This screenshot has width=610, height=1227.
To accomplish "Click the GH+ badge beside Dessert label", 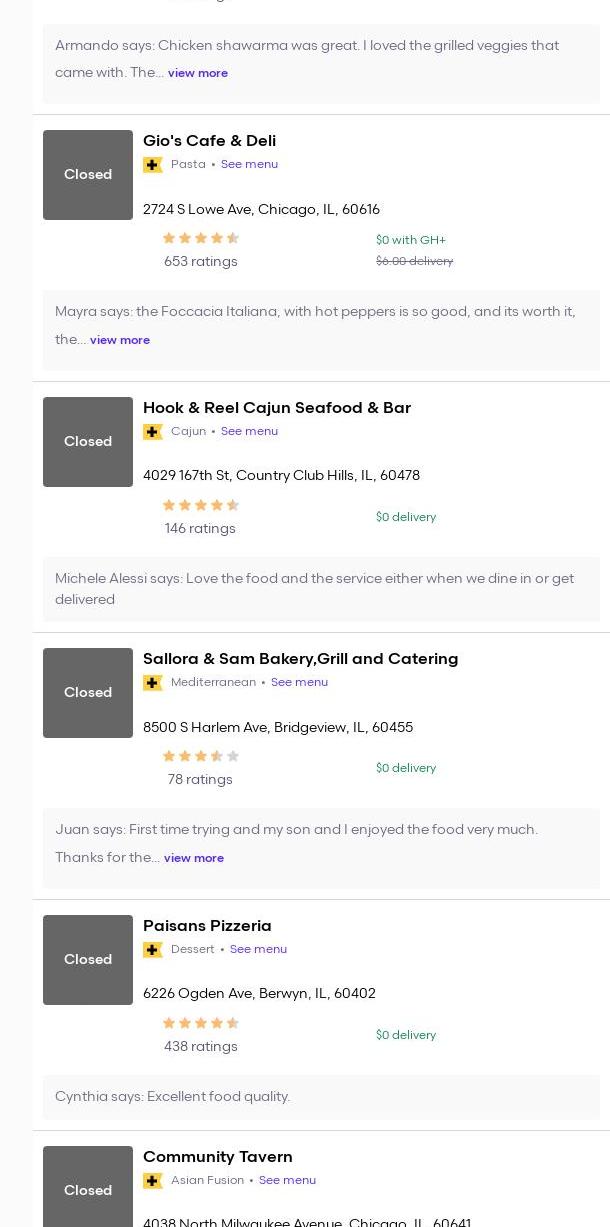I will click(x=153, y=950).
